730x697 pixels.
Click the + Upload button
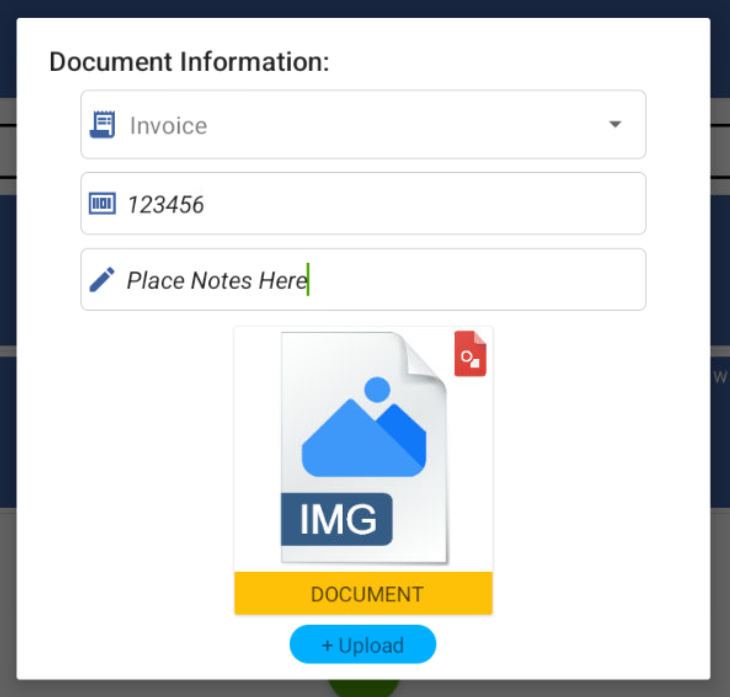tap(363, 644)
